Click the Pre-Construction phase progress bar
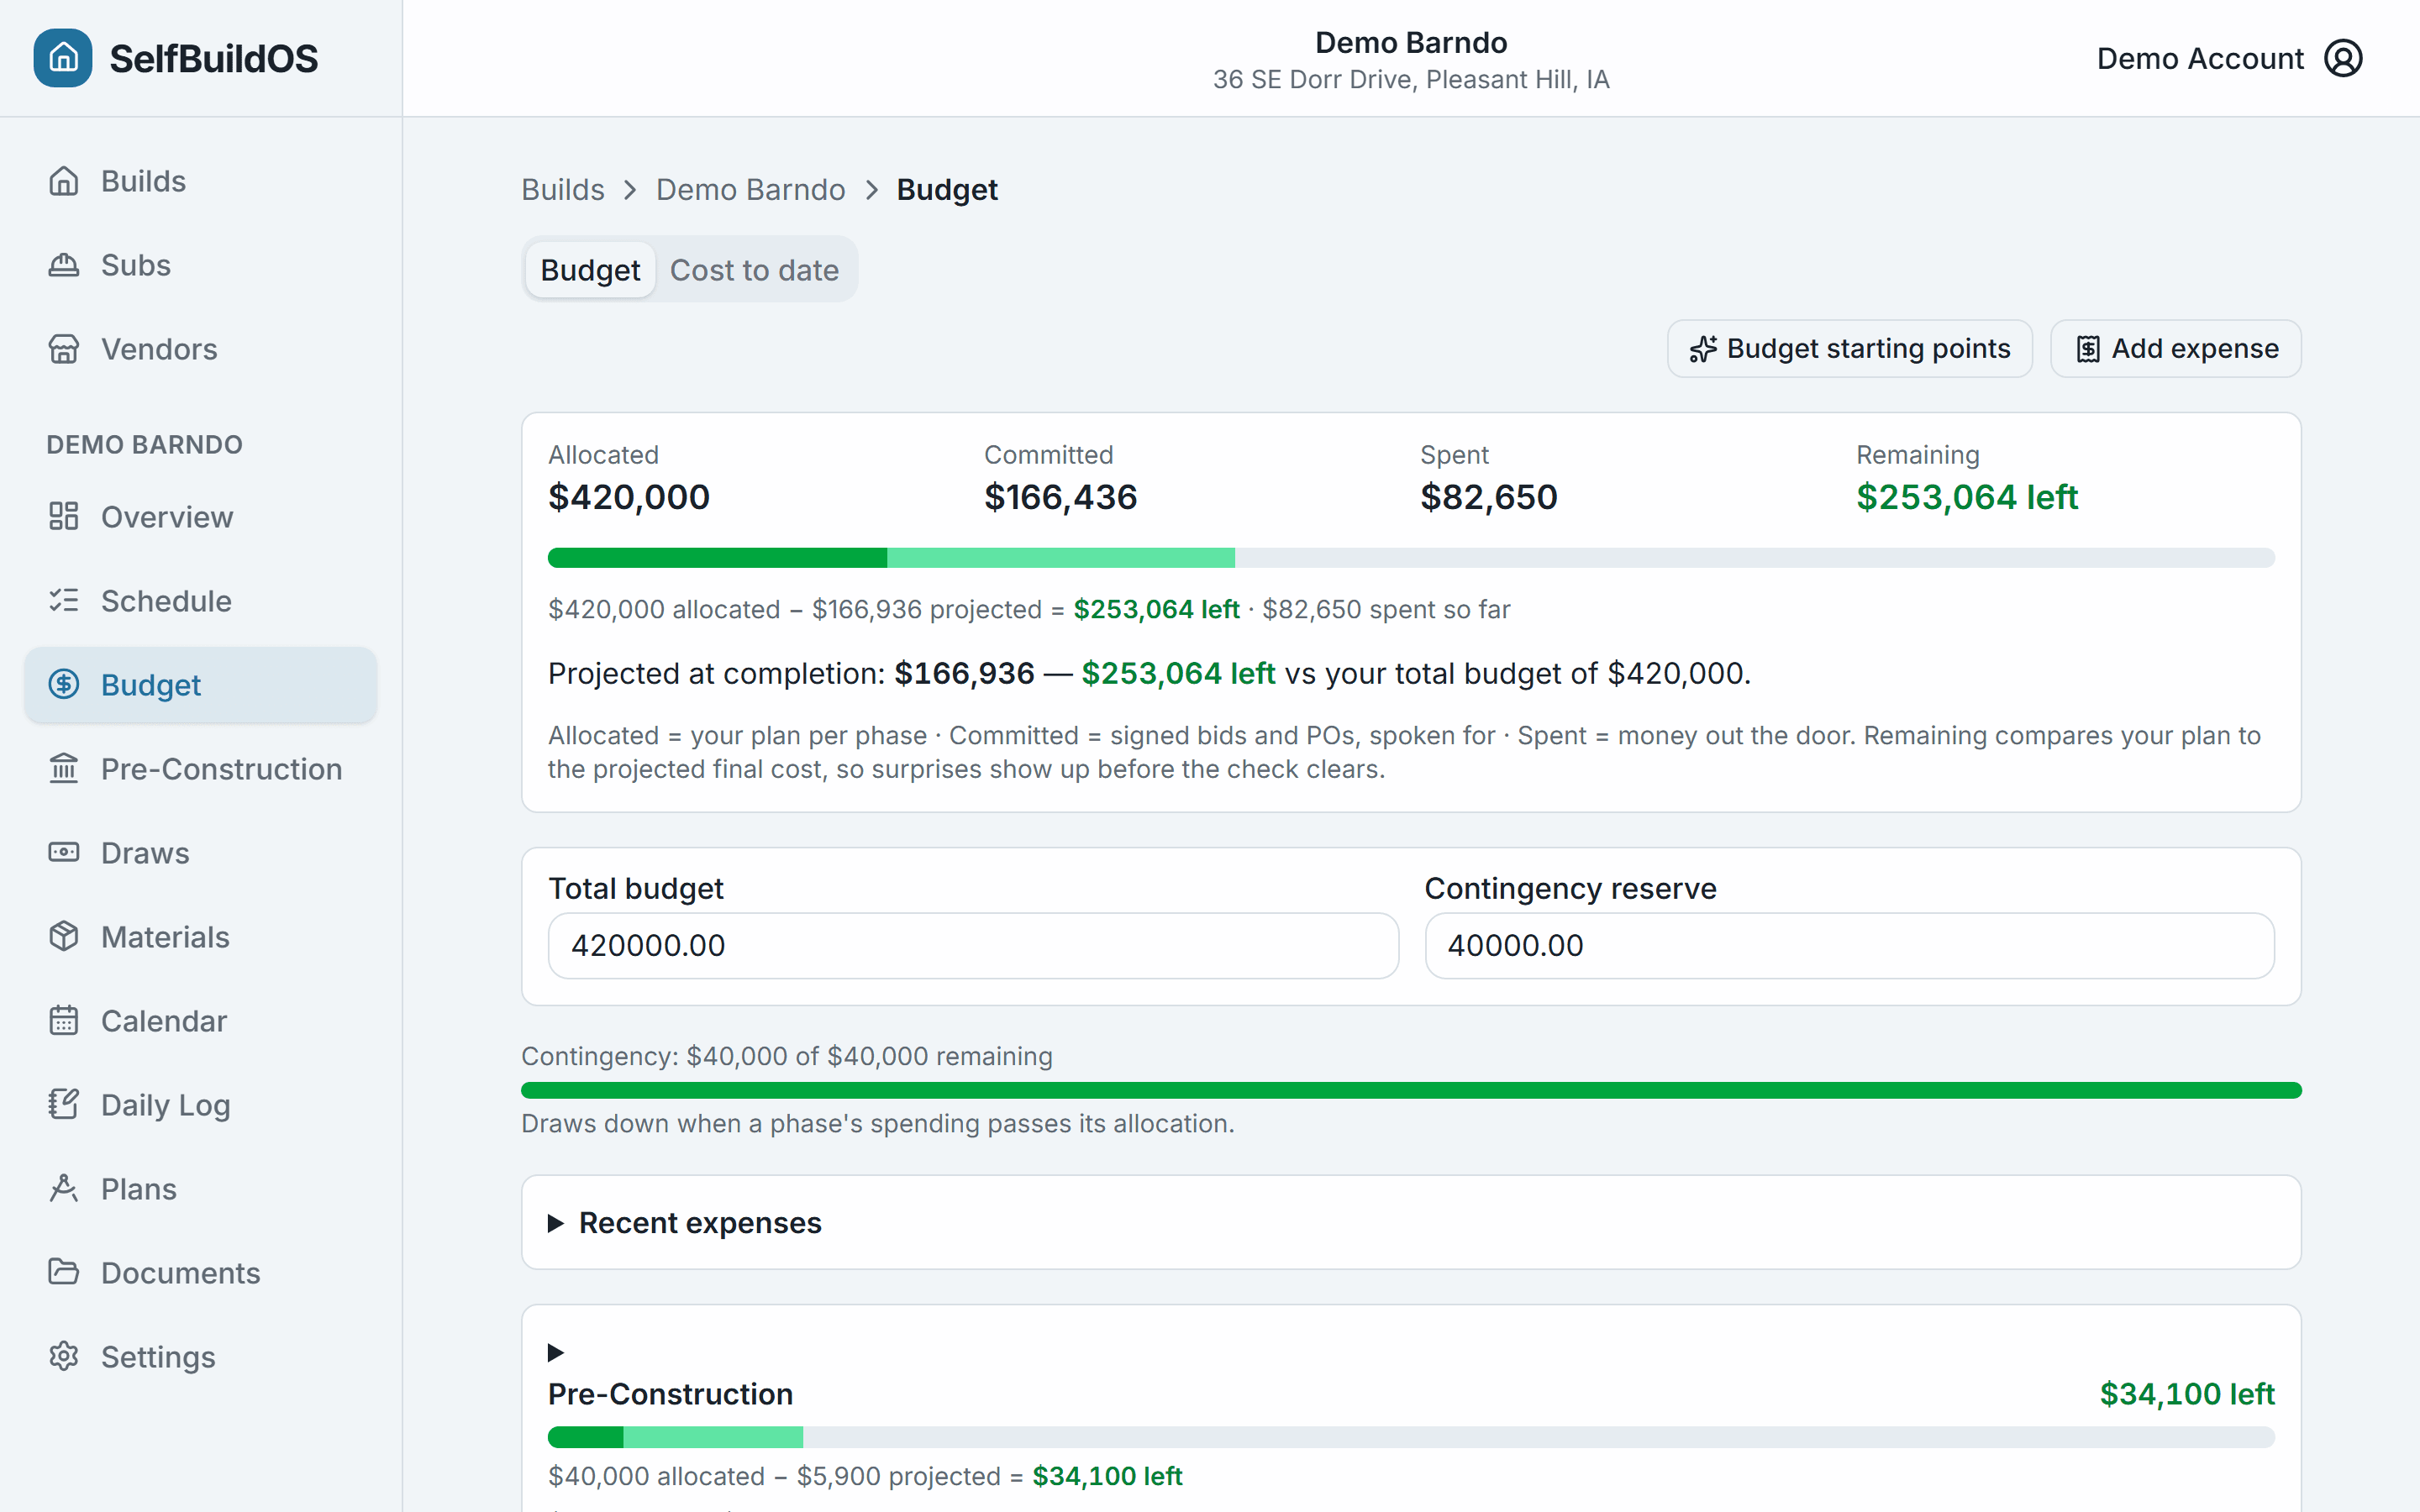Screen dimensions: 2420x1512 tap(1411, 1437)
